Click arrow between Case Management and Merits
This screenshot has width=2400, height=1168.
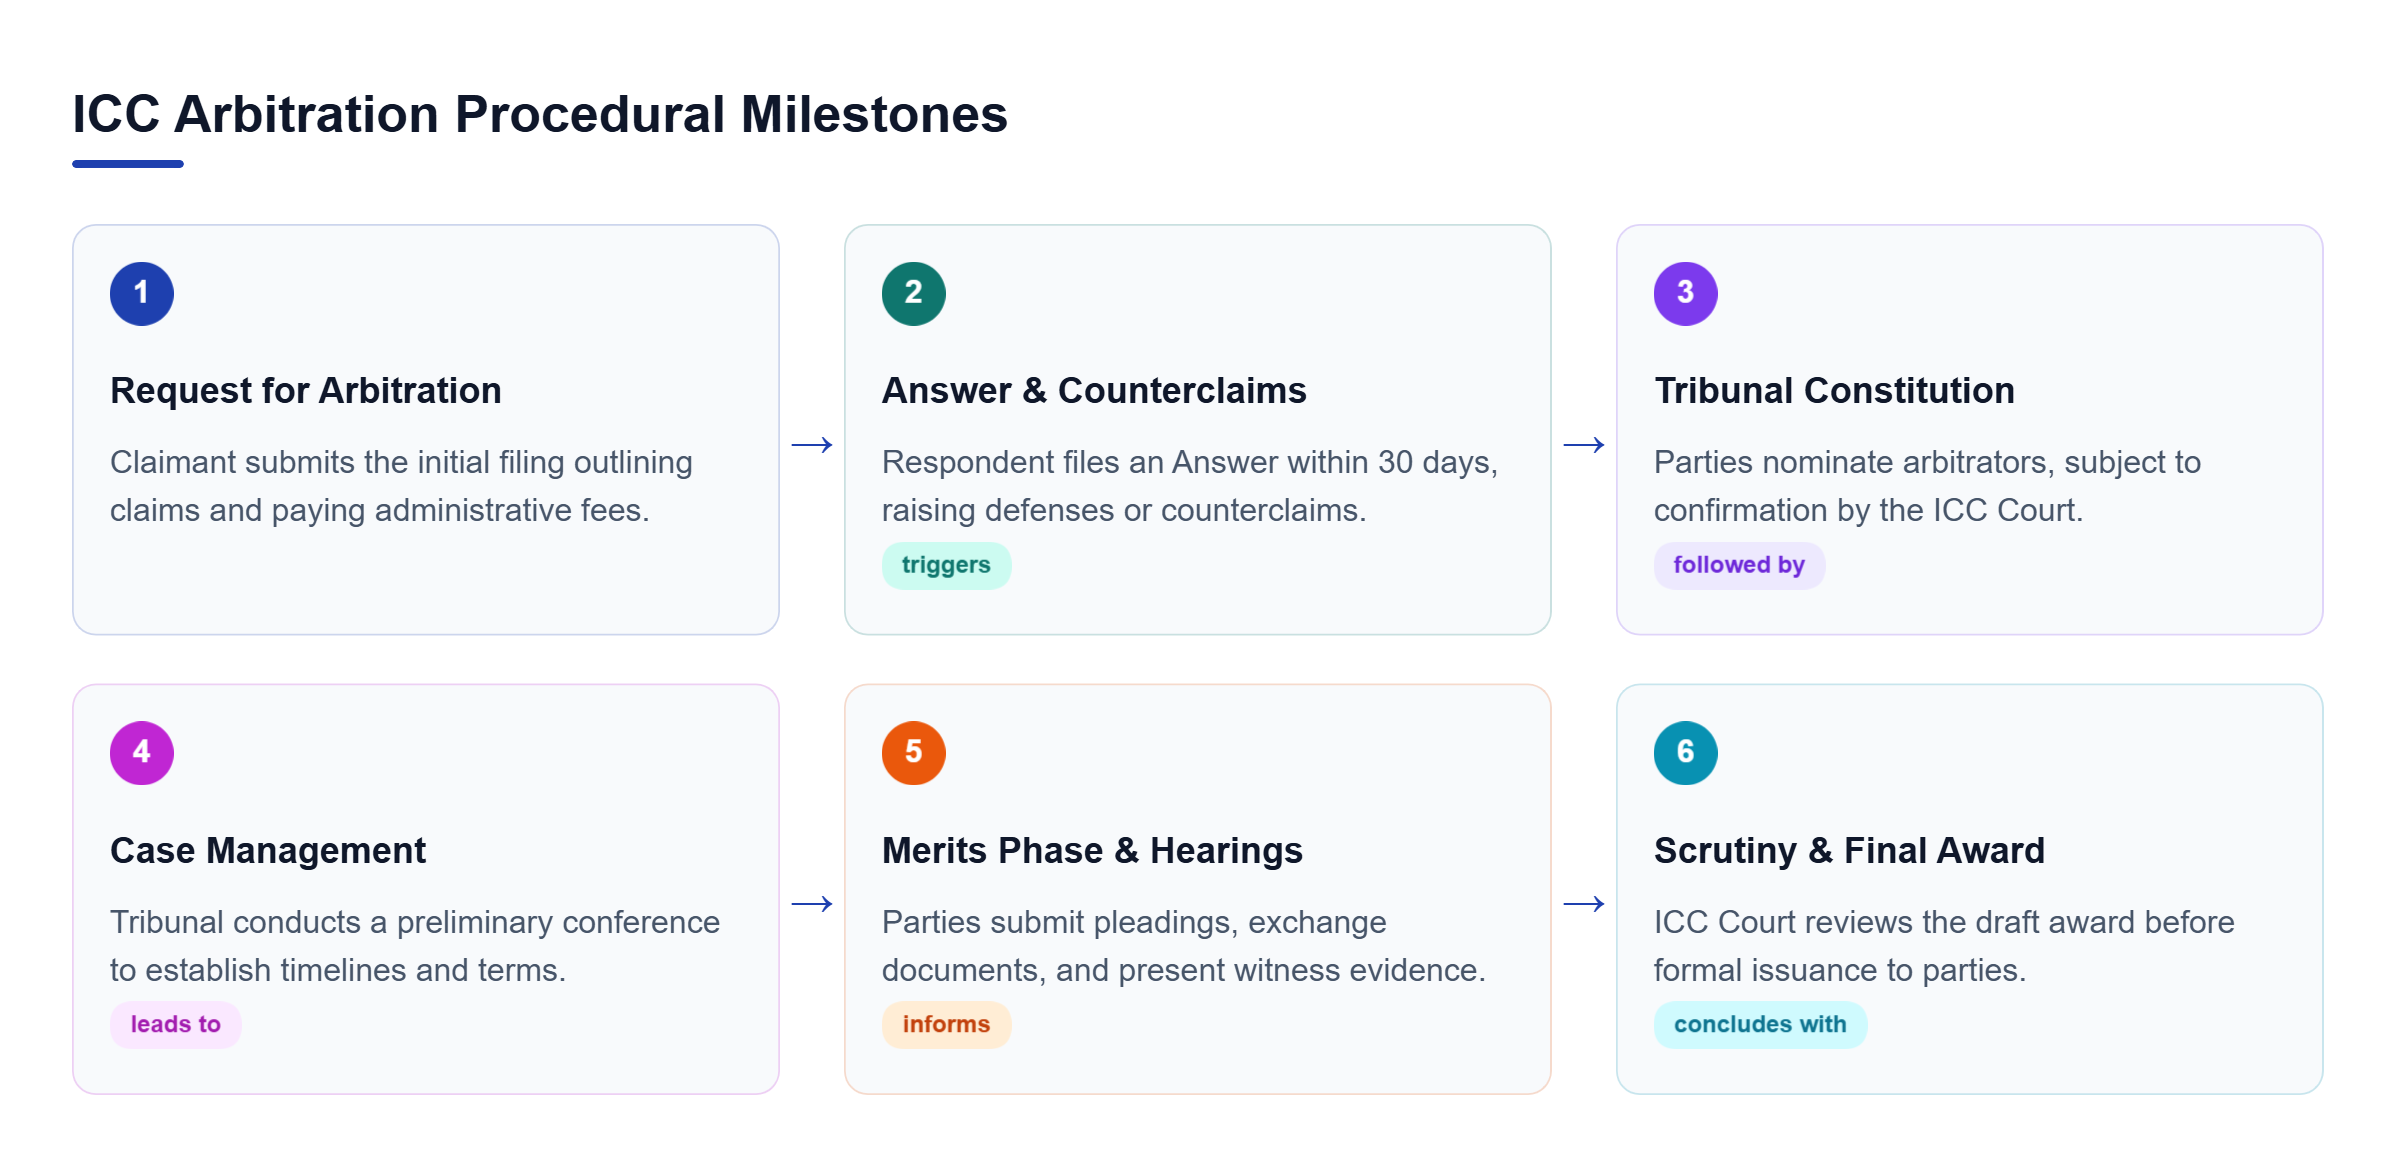tap(812, 903)
